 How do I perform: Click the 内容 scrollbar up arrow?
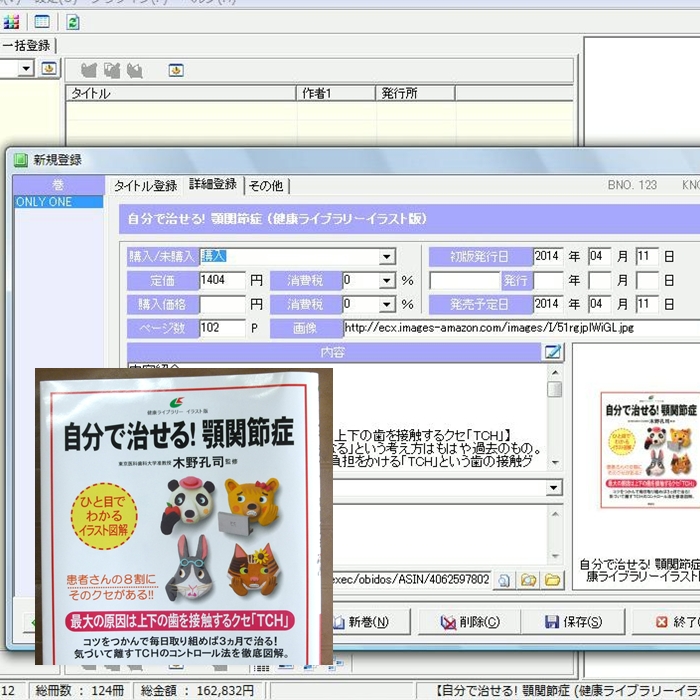555,372
